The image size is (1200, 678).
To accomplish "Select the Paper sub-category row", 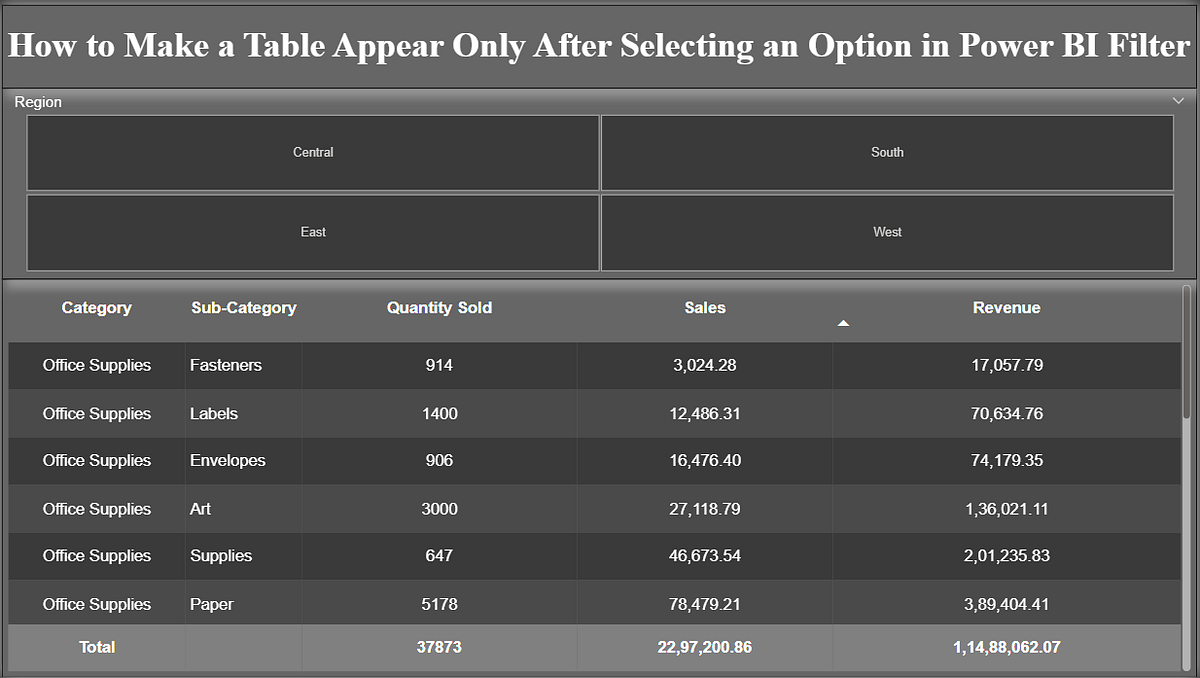I will [x=400, y=604].
